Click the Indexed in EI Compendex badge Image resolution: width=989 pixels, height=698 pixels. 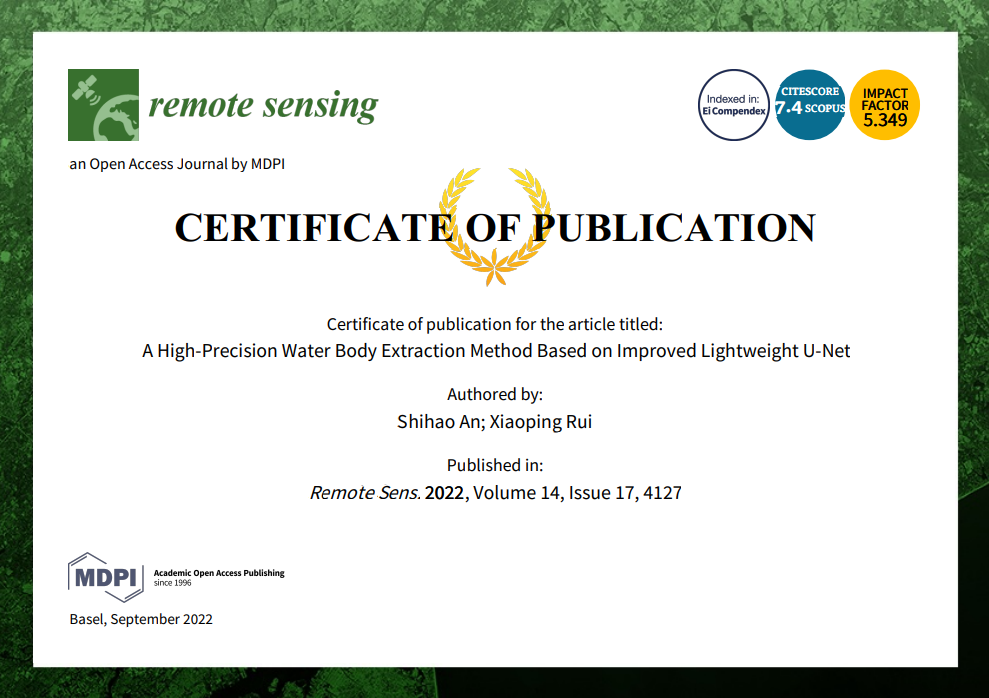pos(733,105)
